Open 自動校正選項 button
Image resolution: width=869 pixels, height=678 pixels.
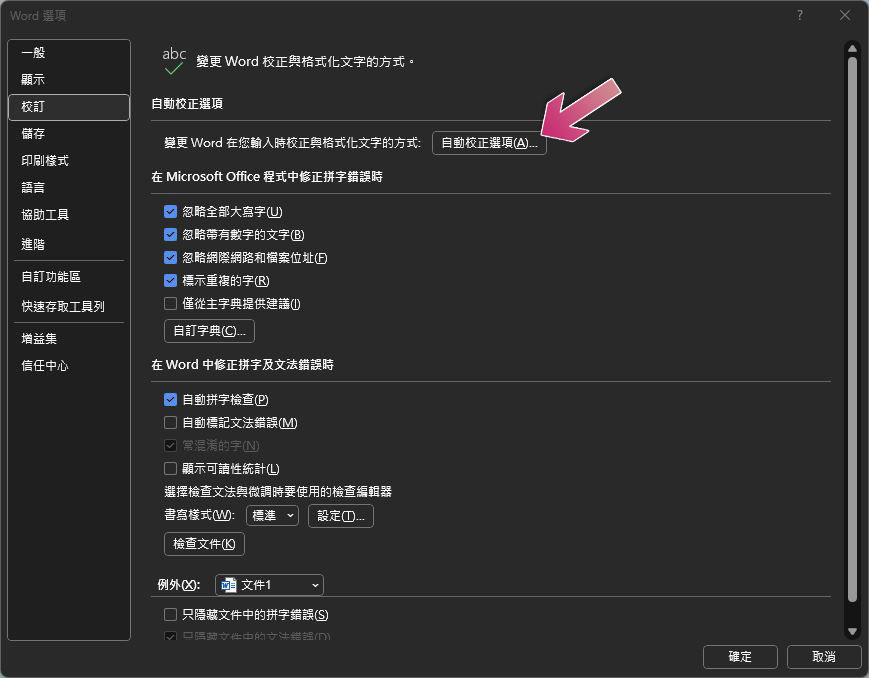(x=489, y=143)
